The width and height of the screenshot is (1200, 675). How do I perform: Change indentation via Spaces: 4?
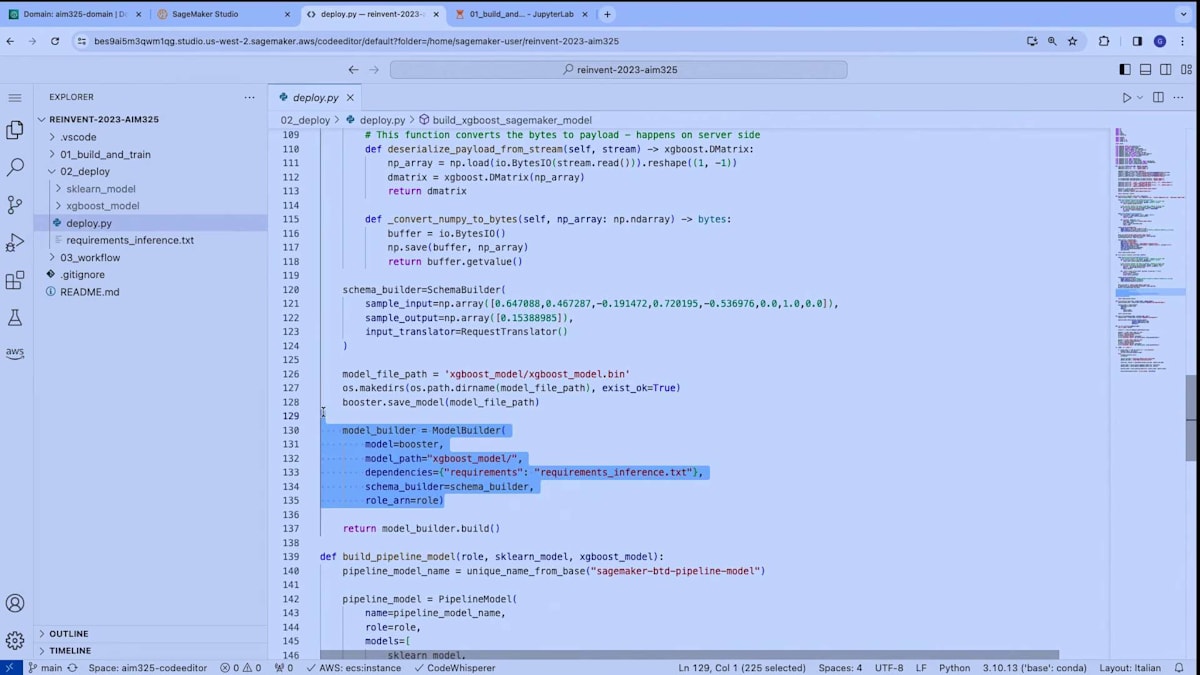[840, 667]
